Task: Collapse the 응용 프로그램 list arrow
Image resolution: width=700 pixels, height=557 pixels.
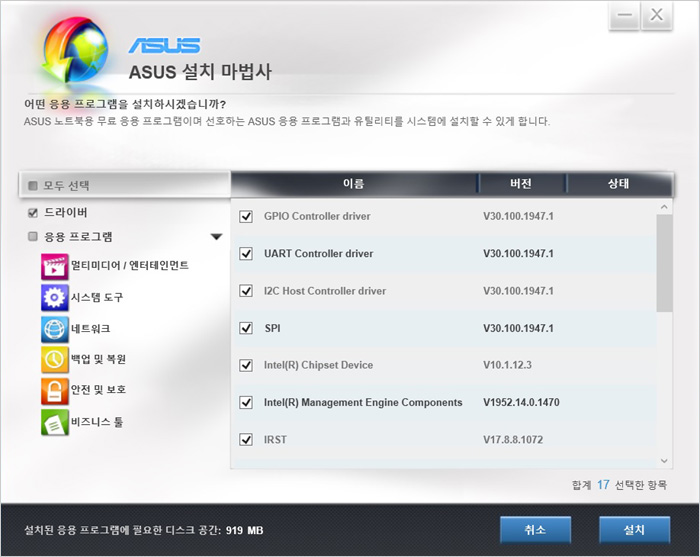Action: point(216,238)
